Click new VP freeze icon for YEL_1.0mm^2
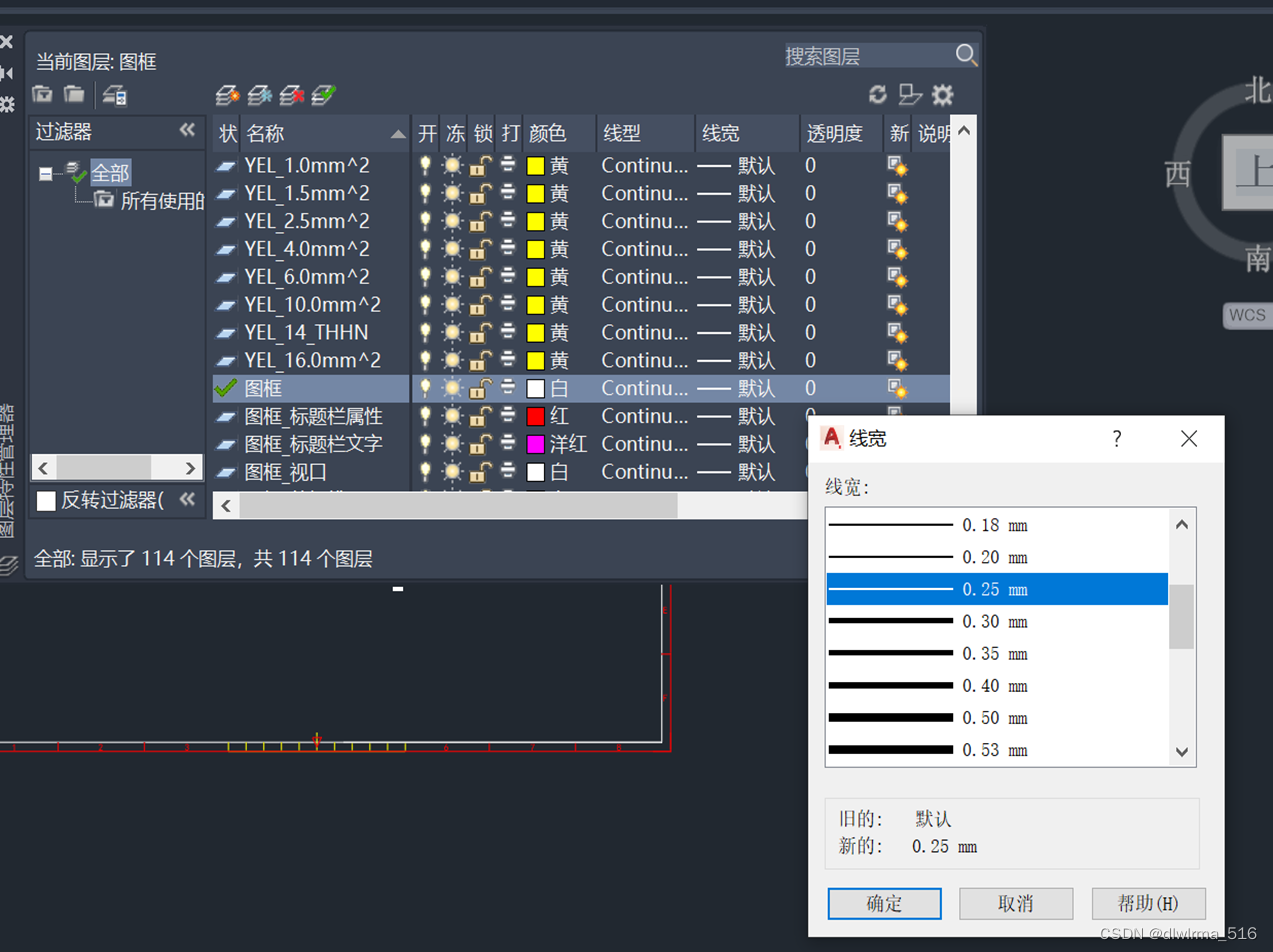 click(897, 166)
